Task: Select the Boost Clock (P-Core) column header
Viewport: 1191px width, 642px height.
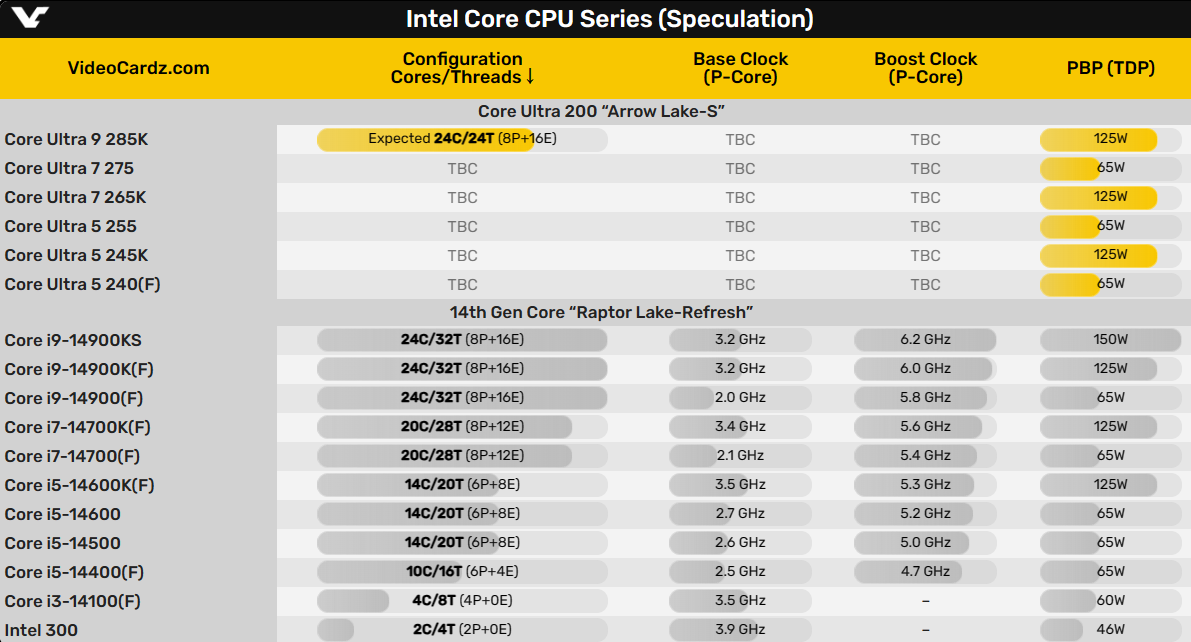Action: pos(925,68)
